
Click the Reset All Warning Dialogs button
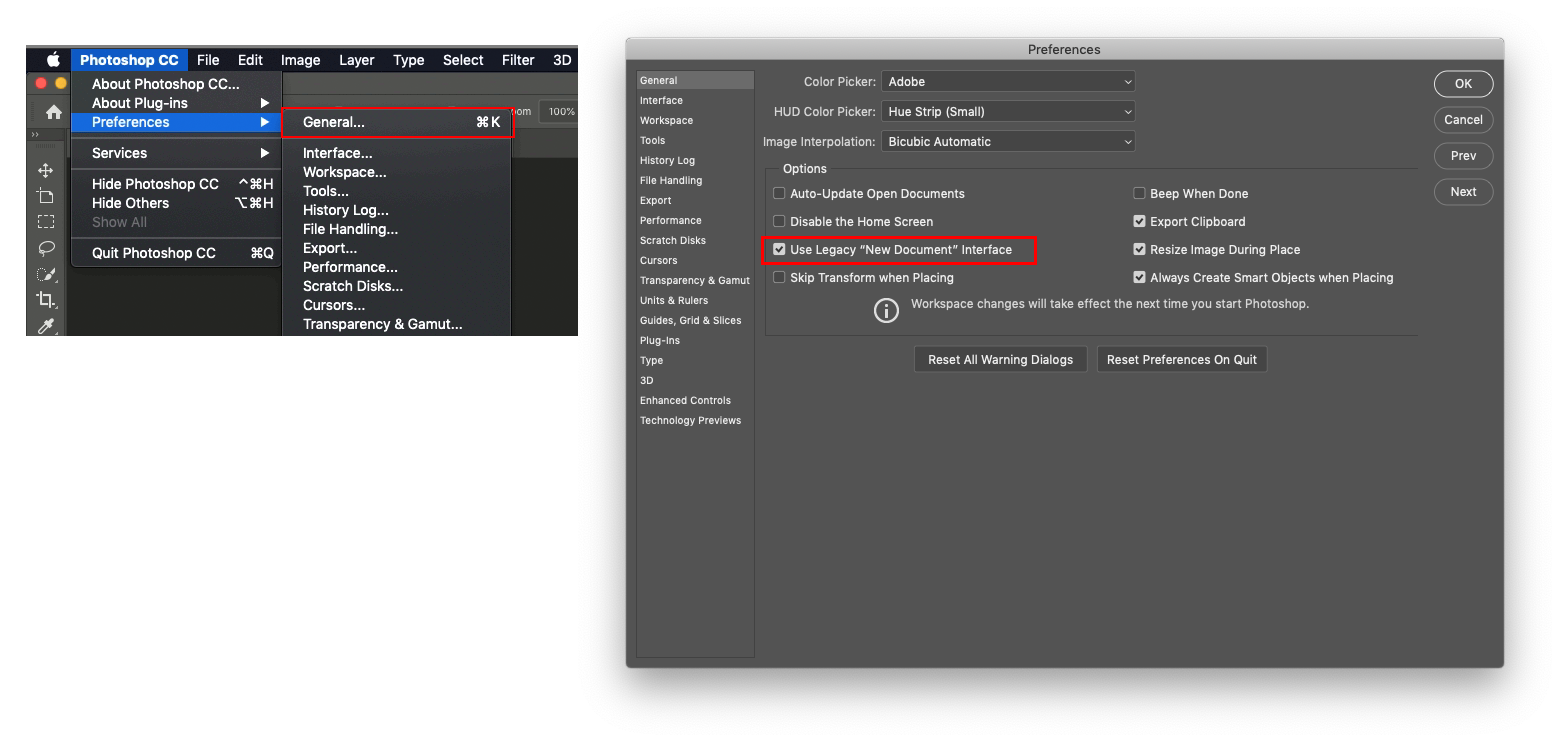click(1000, 359)
